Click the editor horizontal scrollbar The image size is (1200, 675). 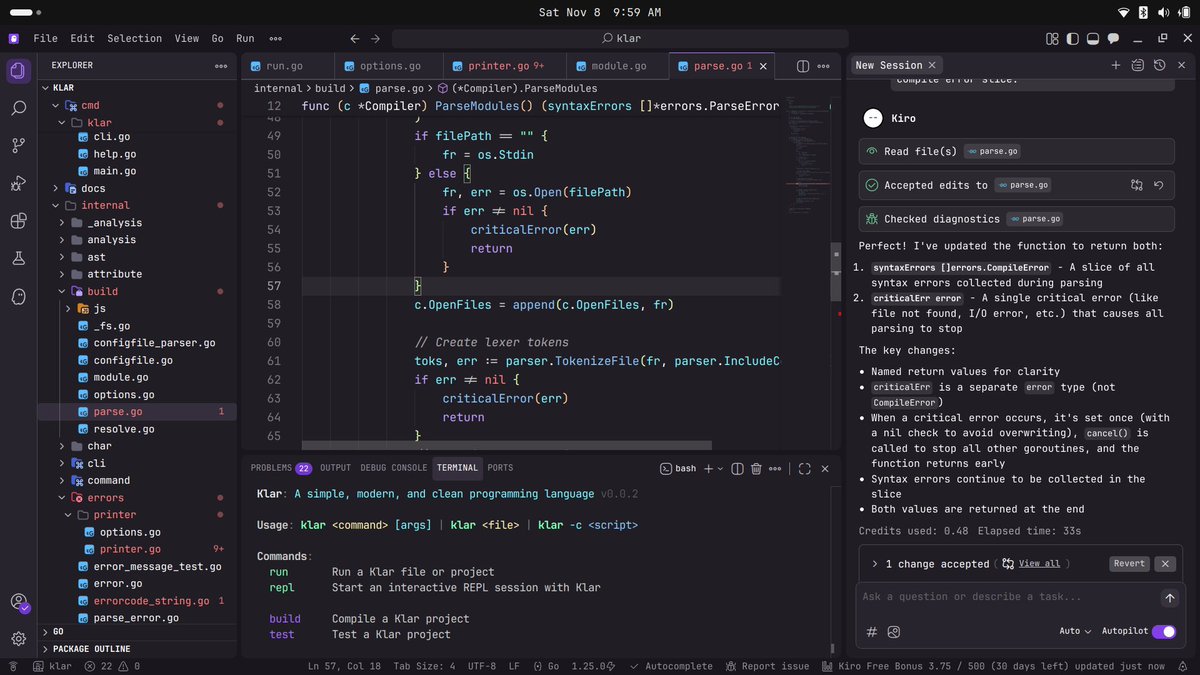507,446
